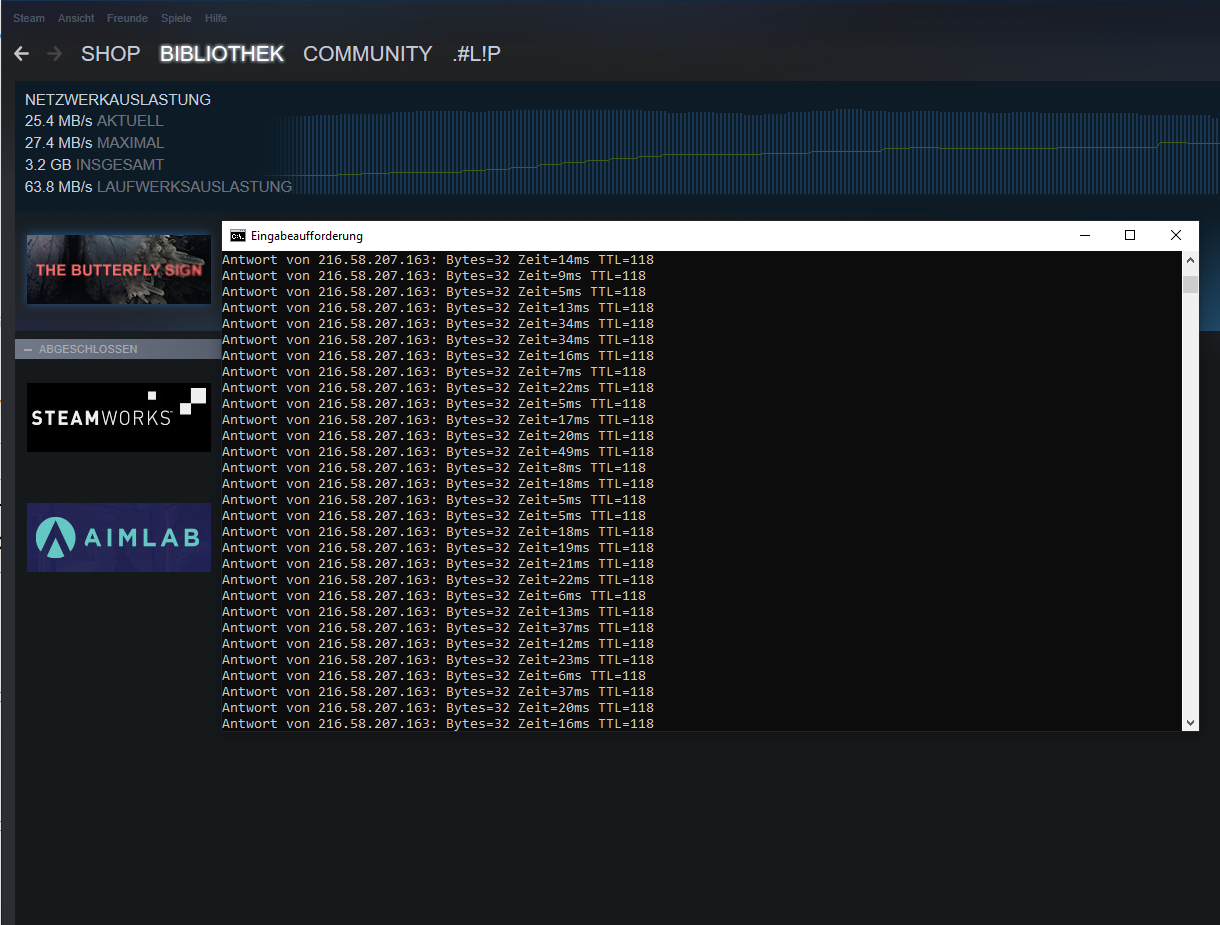Go back with the left arrow

click(x=21, y=54)
